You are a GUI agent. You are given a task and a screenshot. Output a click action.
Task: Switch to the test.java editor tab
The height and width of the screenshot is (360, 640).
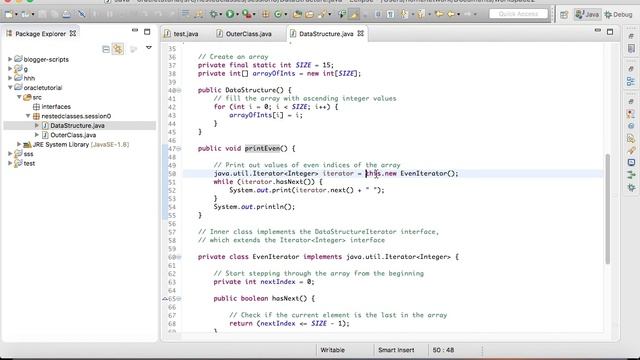(x=181, y=34)
